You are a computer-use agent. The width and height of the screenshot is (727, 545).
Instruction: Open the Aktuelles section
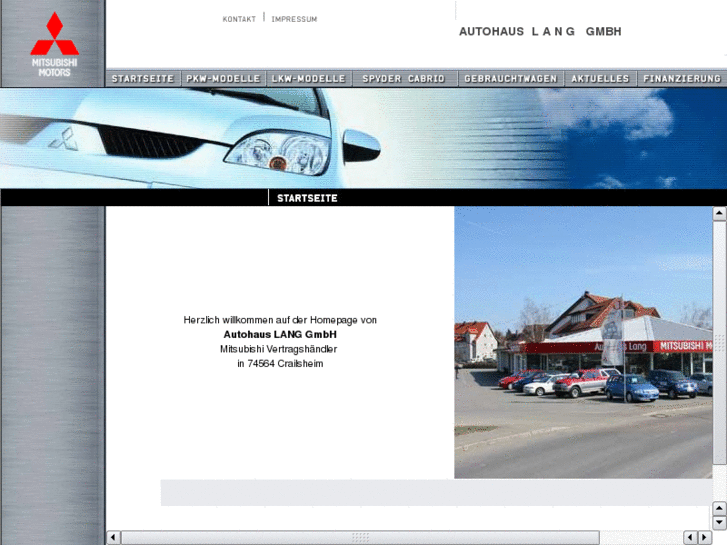click(600, 78)
